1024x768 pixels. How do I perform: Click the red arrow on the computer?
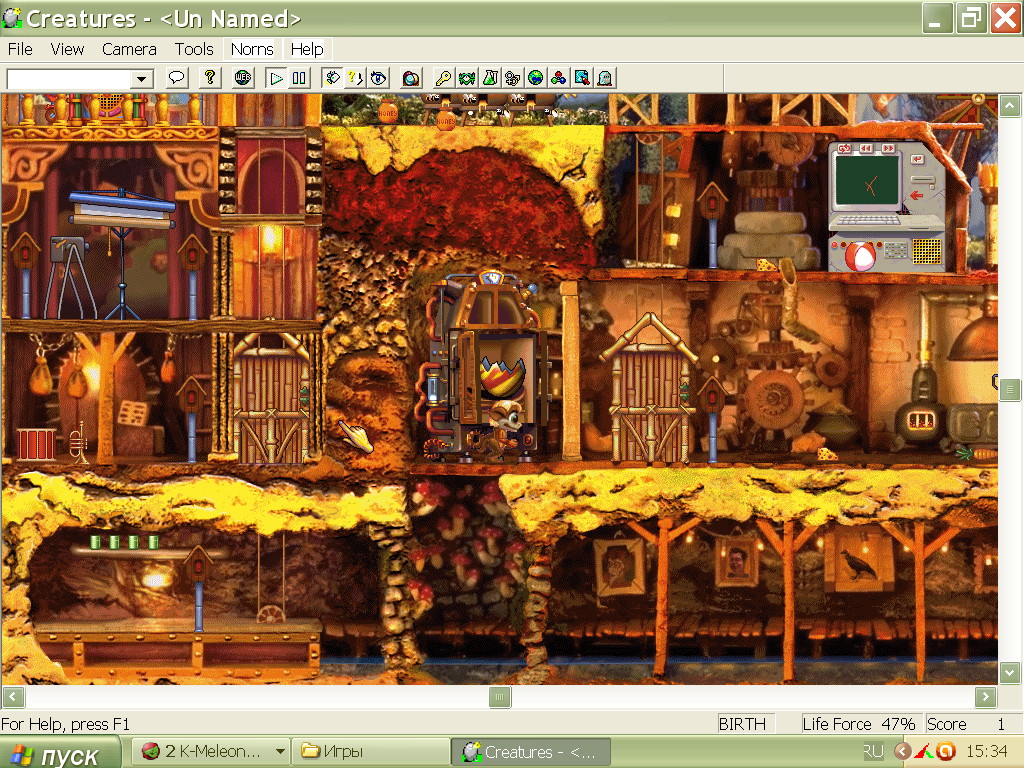917,195
